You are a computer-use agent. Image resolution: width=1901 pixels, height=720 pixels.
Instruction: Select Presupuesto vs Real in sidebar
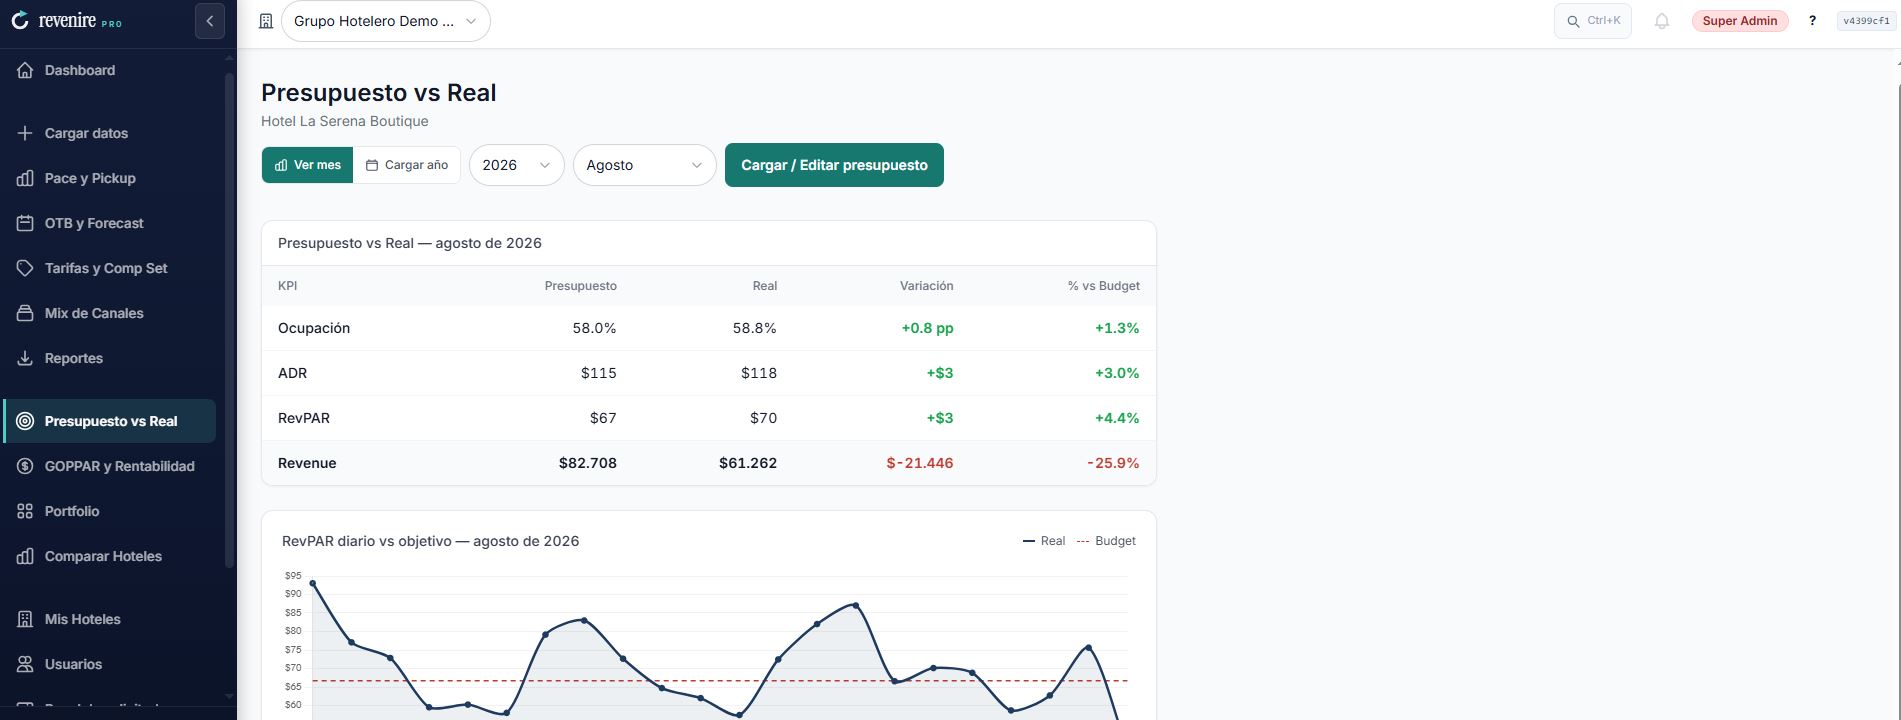pyautogui.click(x=110, y=421)
